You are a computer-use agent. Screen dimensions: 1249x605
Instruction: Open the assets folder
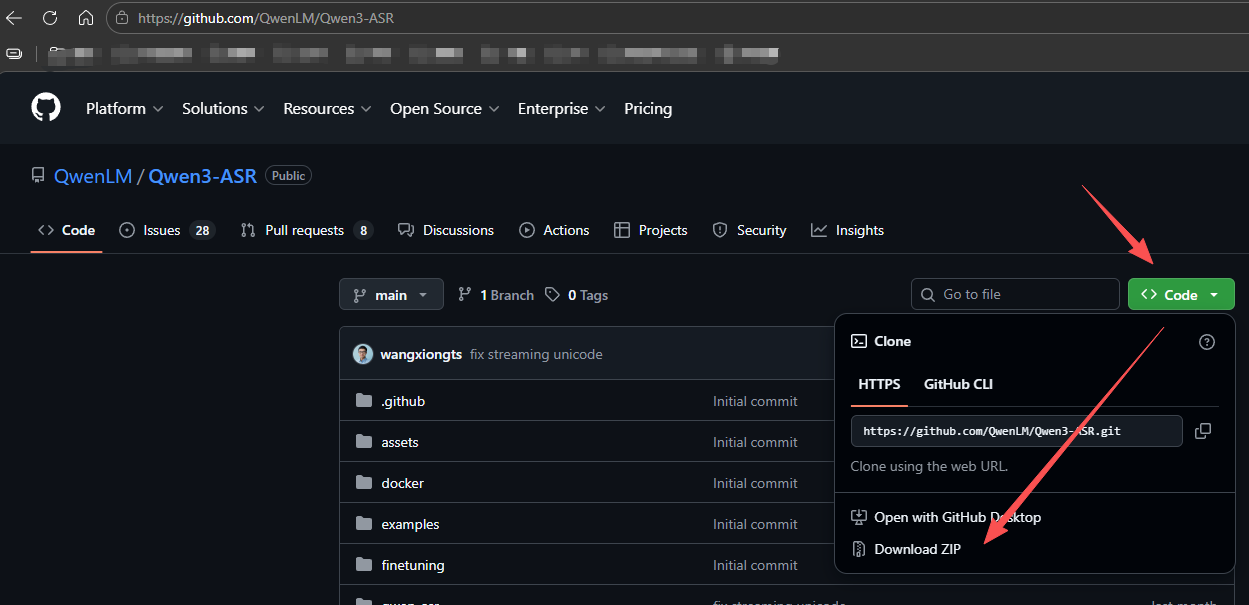coord(400,442)
